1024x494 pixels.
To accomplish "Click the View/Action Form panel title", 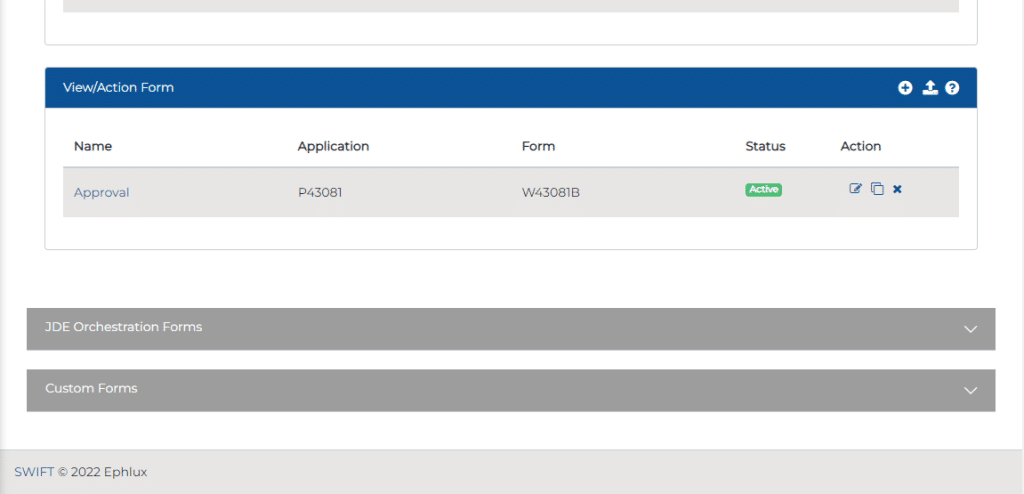I will pos(118,88).
